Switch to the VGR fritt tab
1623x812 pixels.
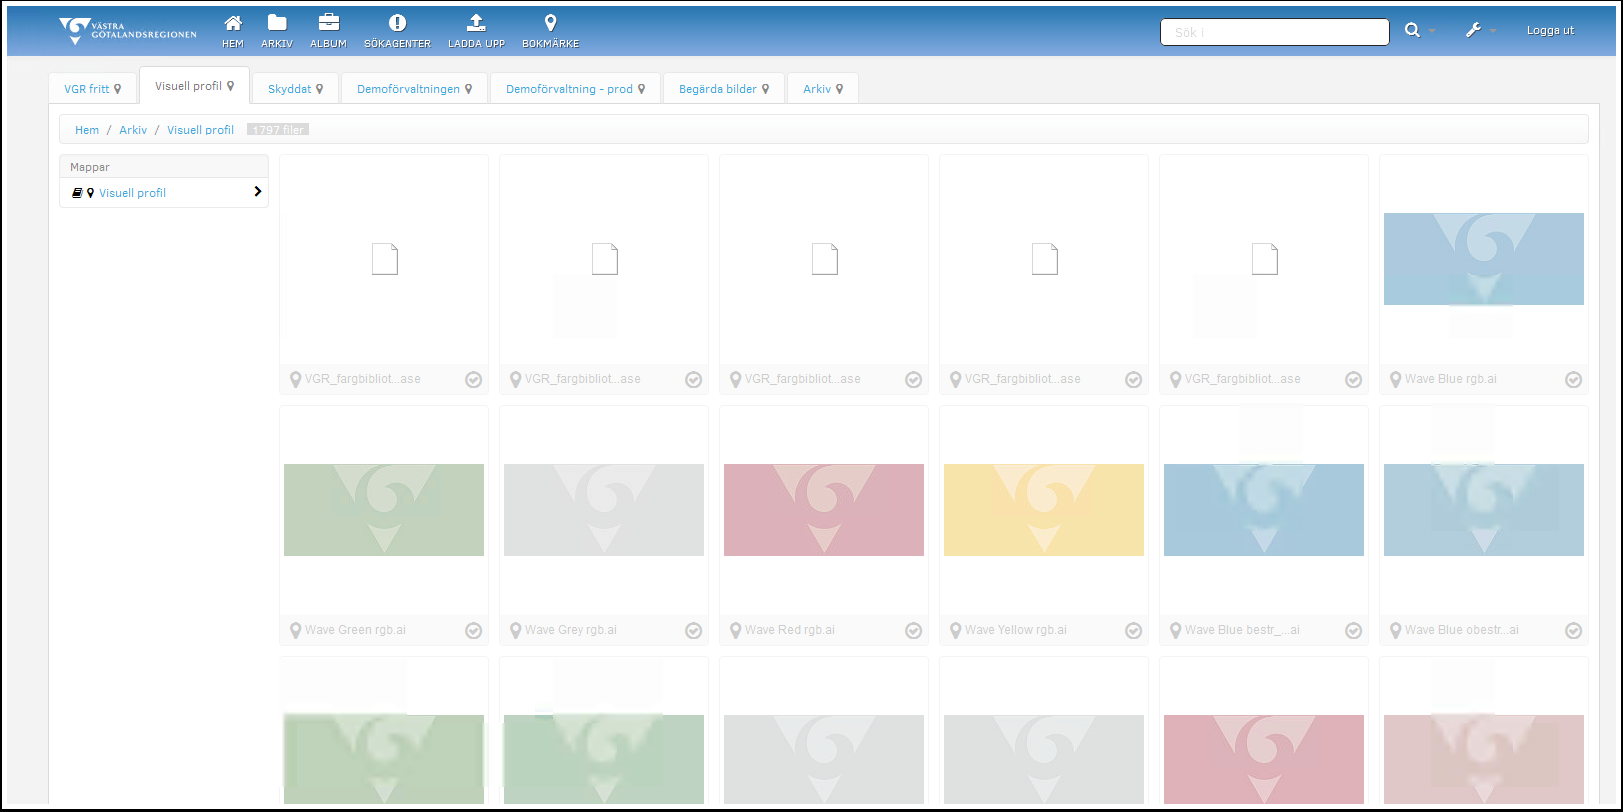[x=93, y=89]
